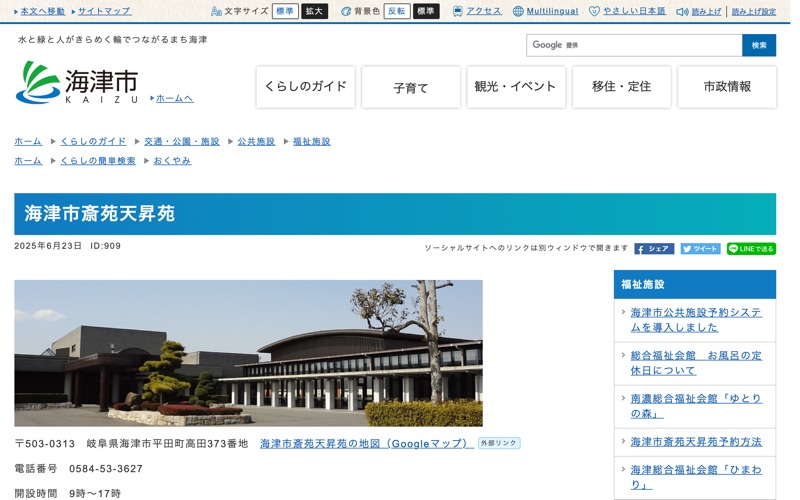
Task: Send page via LINEで送る button
Action: 751,248
